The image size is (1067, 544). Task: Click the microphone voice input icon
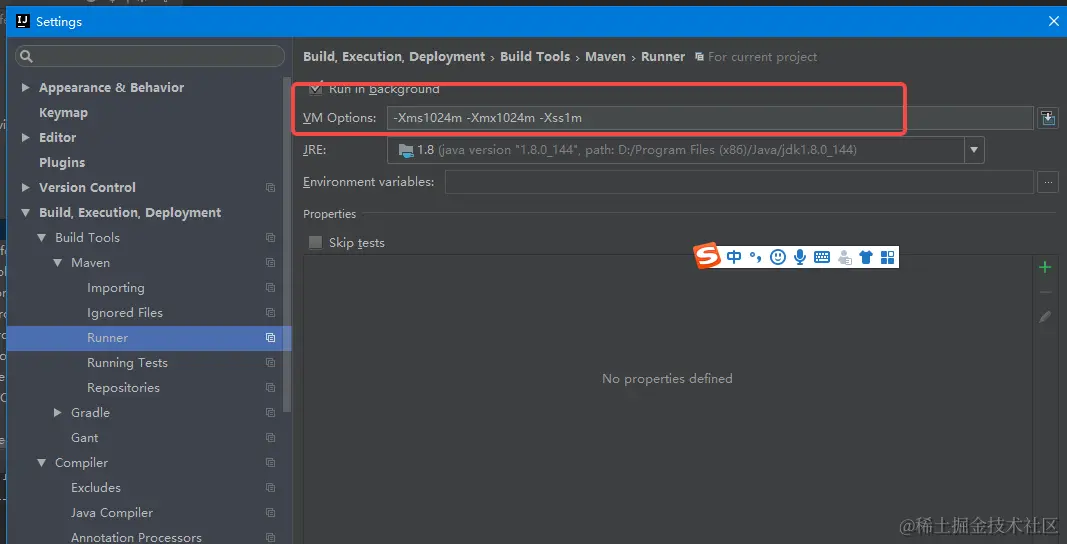(800, 257)
